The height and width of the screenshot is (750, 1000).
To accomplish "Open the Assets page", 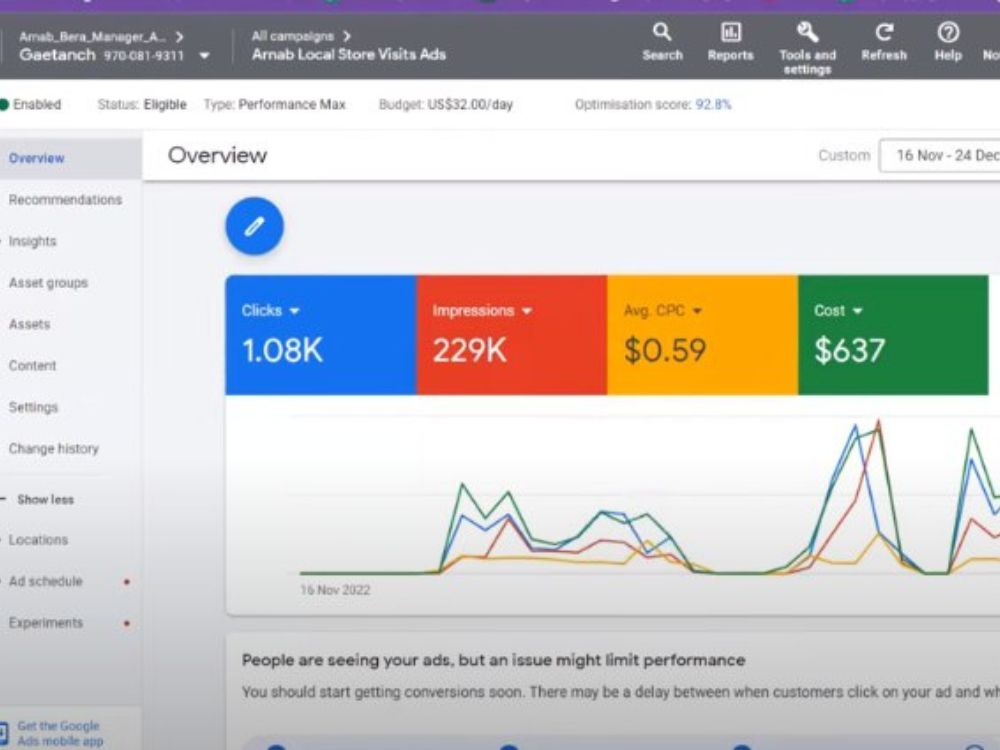I will point(29,324).
